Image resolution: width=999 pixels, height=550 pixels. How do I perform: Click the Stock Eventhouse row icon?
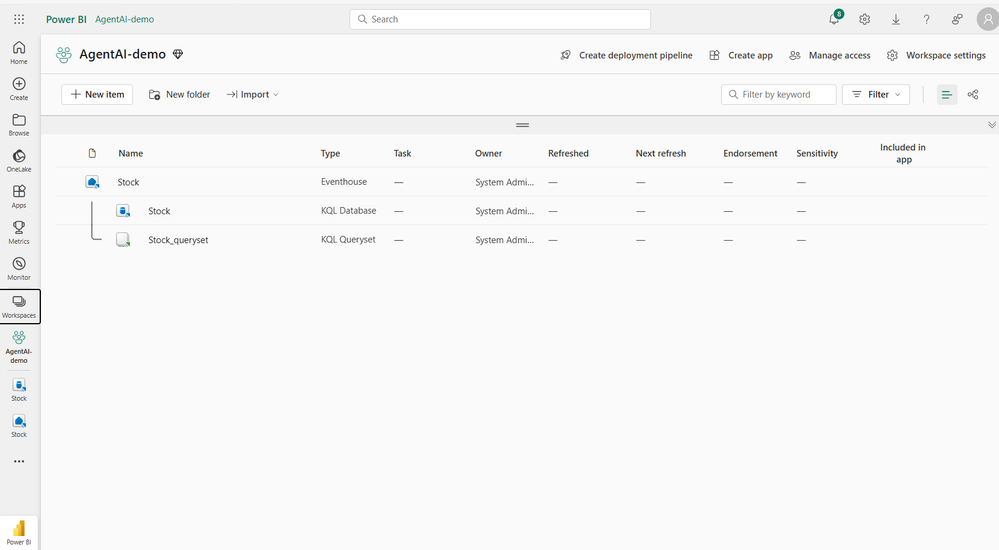coord(92,182)
